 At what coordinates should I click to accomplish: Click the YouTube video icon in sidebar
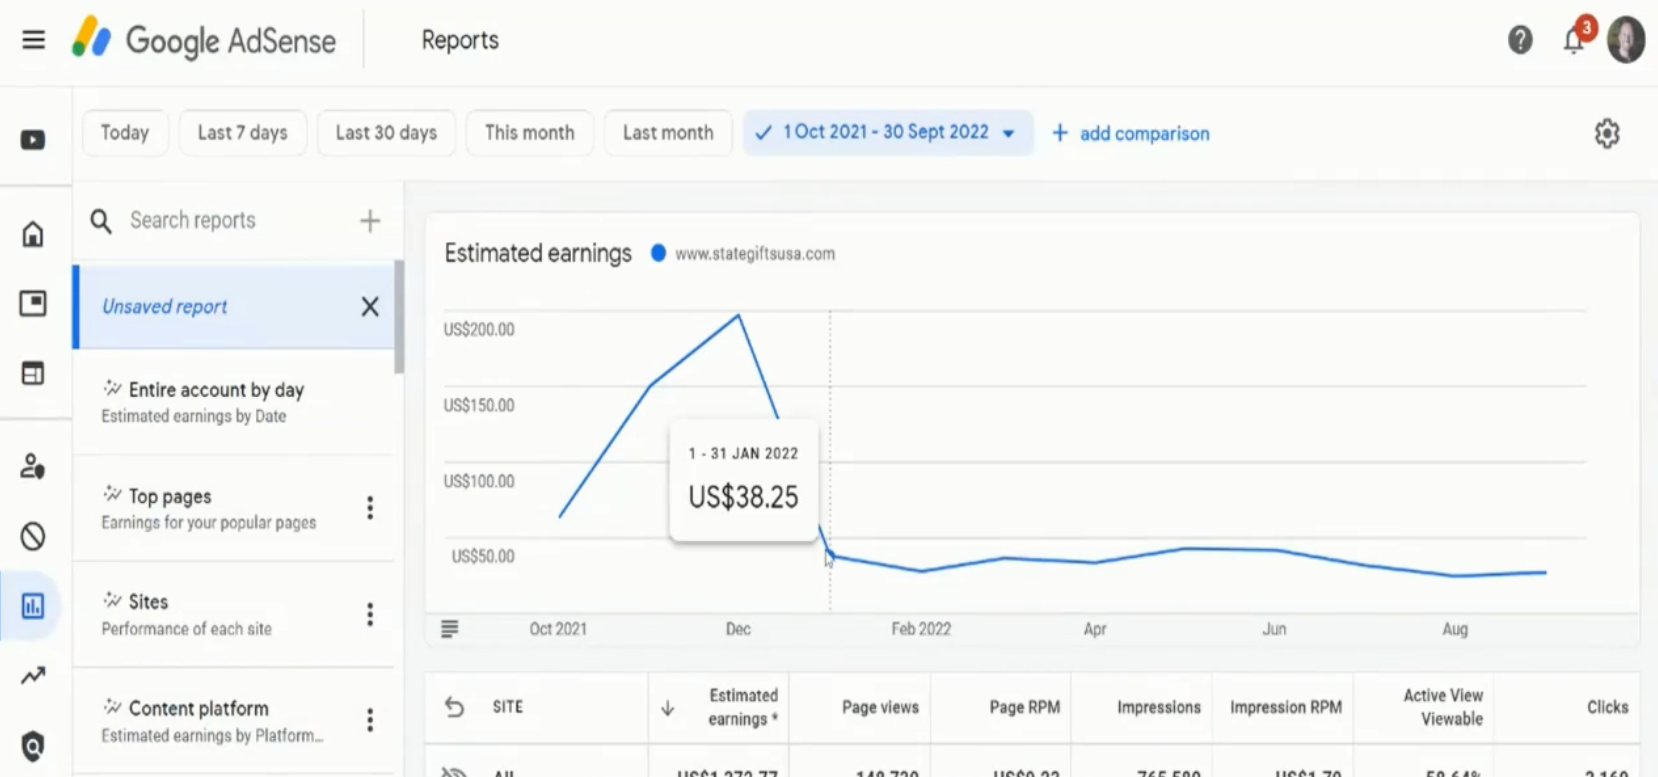[33, 140]
